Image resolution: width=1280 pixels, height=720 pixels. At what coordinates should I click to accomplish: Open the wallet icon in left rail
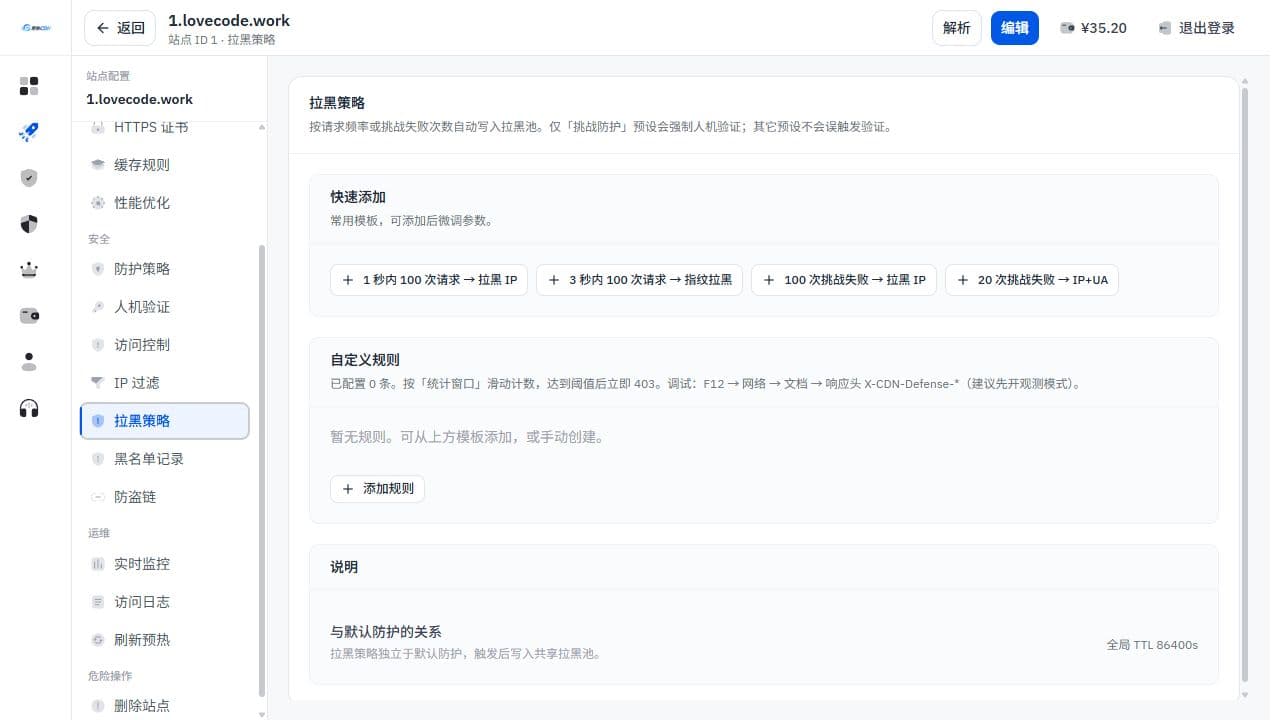(29, 316)
